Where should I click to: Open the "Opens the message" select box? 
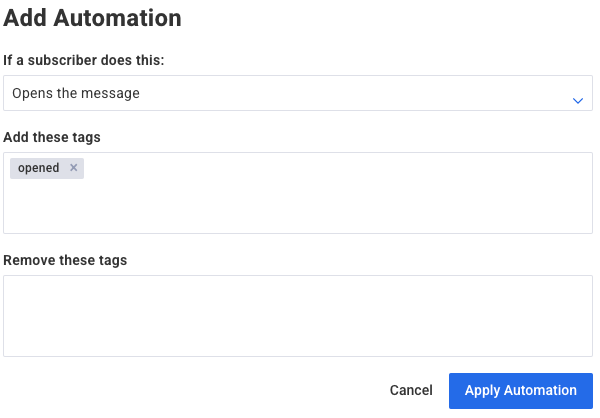[x=298, y=93]
